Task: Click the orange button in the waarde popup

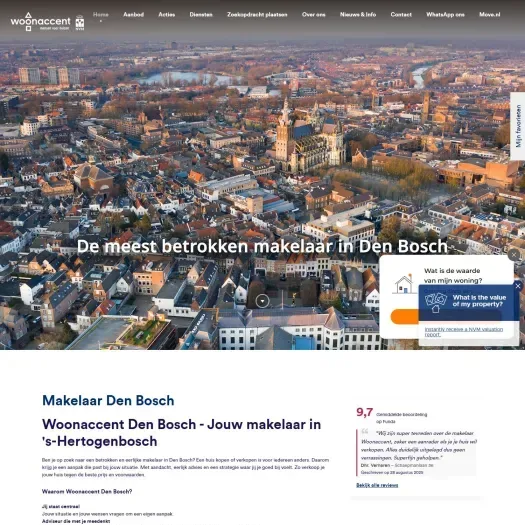Action: click(405, 317)
